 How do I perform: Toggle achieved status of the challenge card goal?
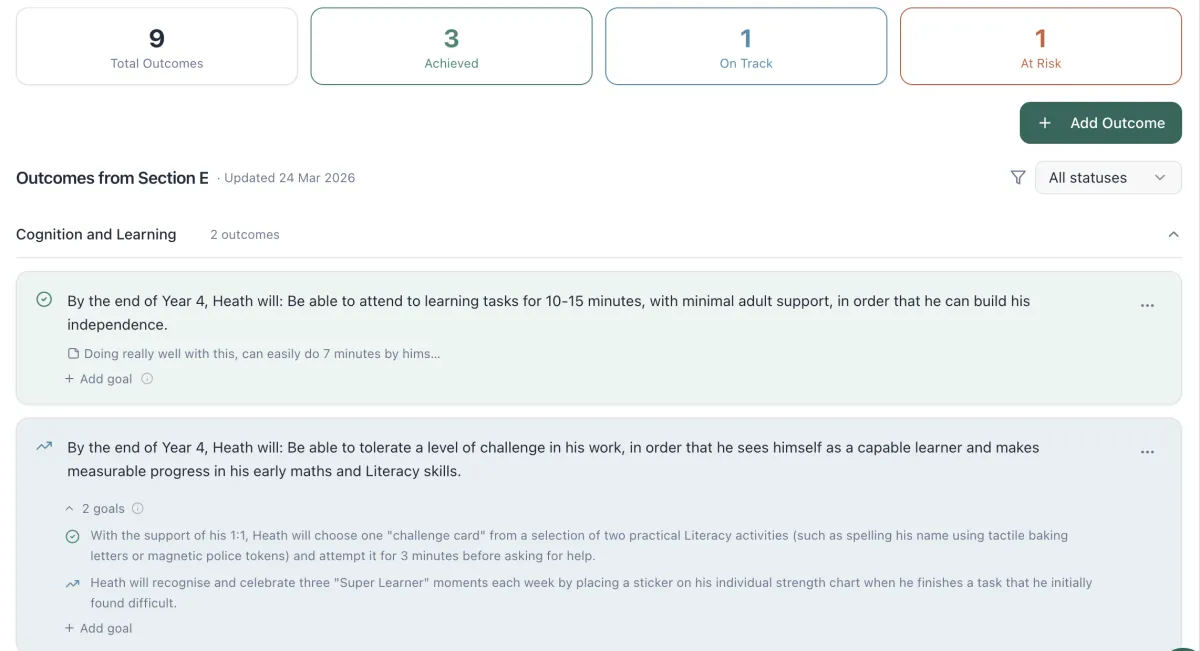pyautogui.click(x=73, y=536)
